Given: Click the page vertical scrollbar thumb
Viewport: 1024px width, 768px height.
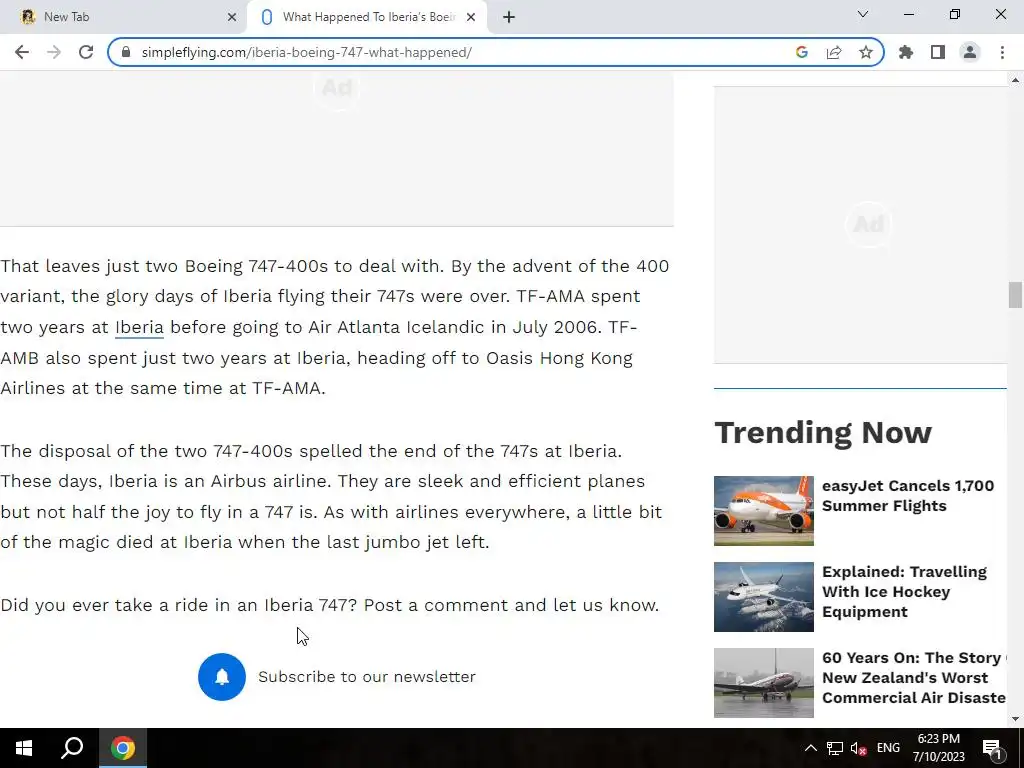Looking at the screenshot, I should click(x=1015, y=295).
